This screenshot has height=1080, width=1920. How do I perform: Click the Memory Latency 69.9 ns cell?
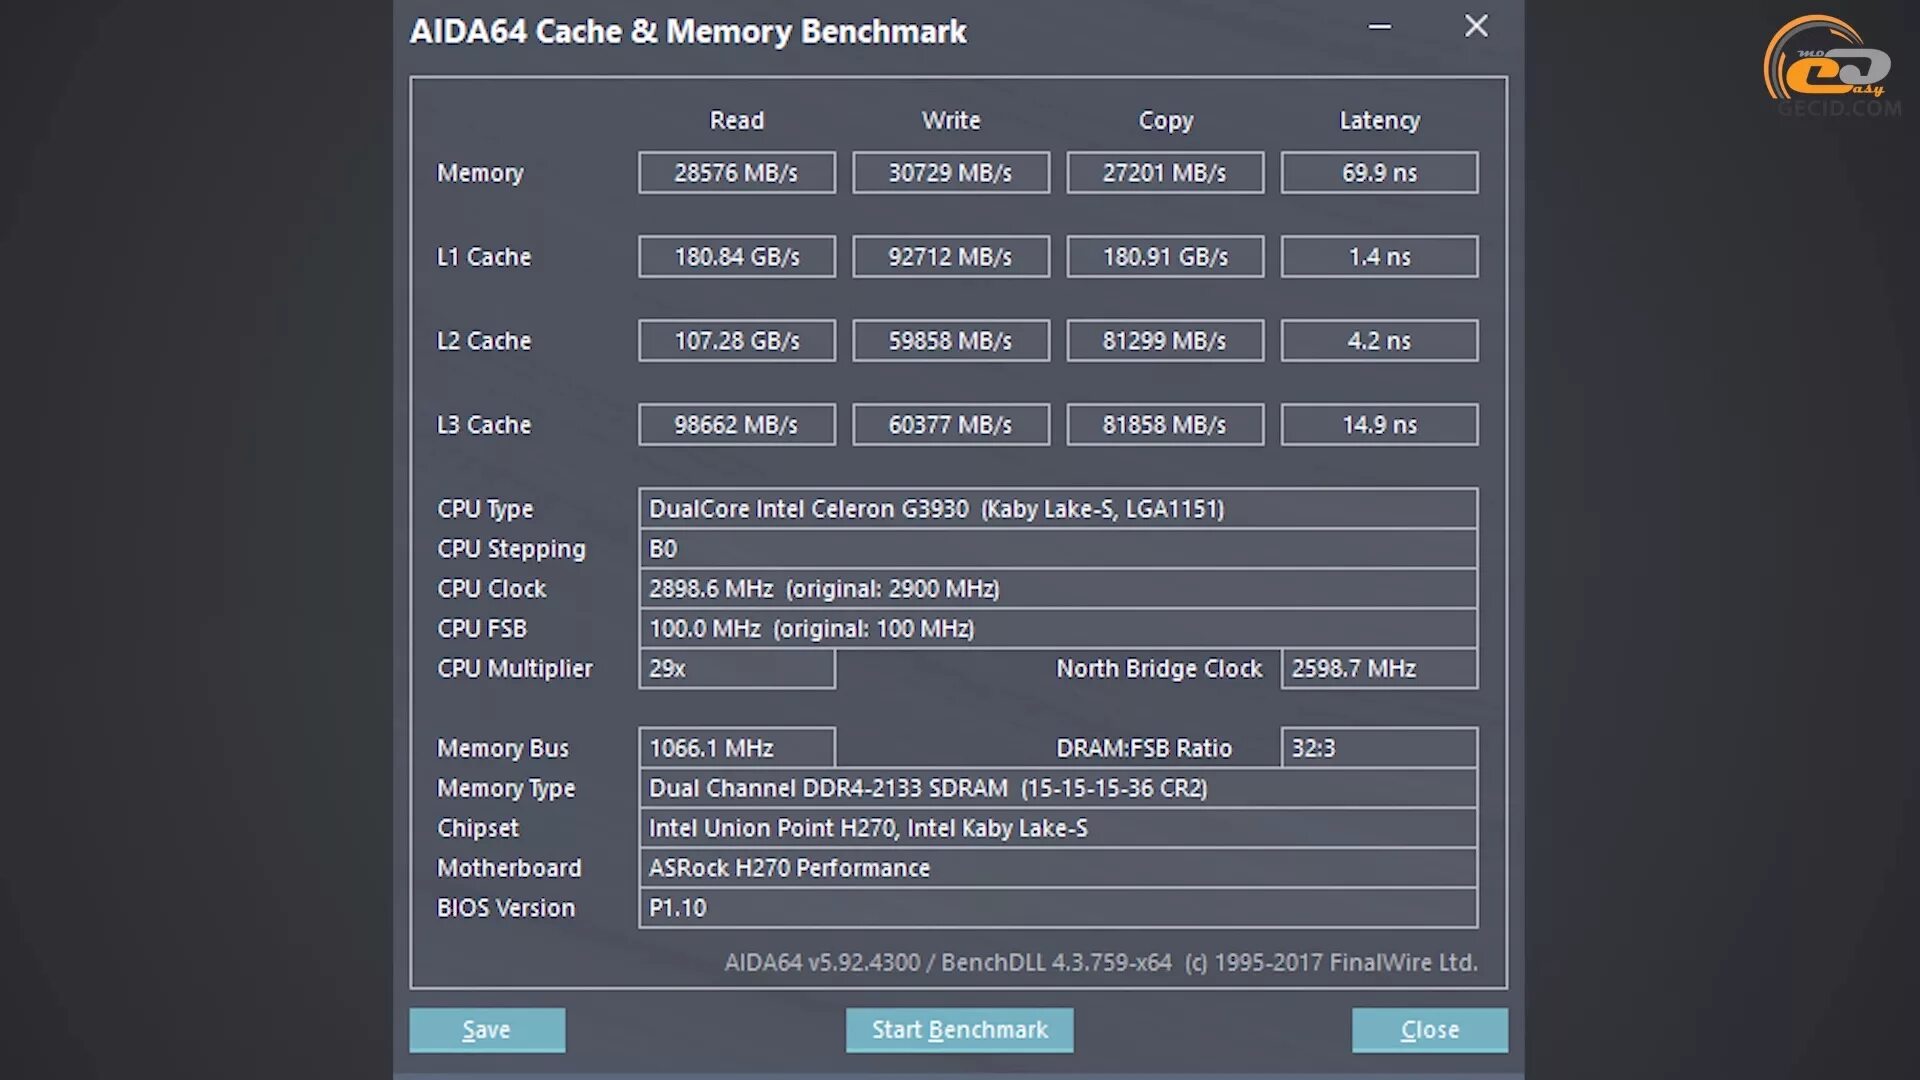1379,173
